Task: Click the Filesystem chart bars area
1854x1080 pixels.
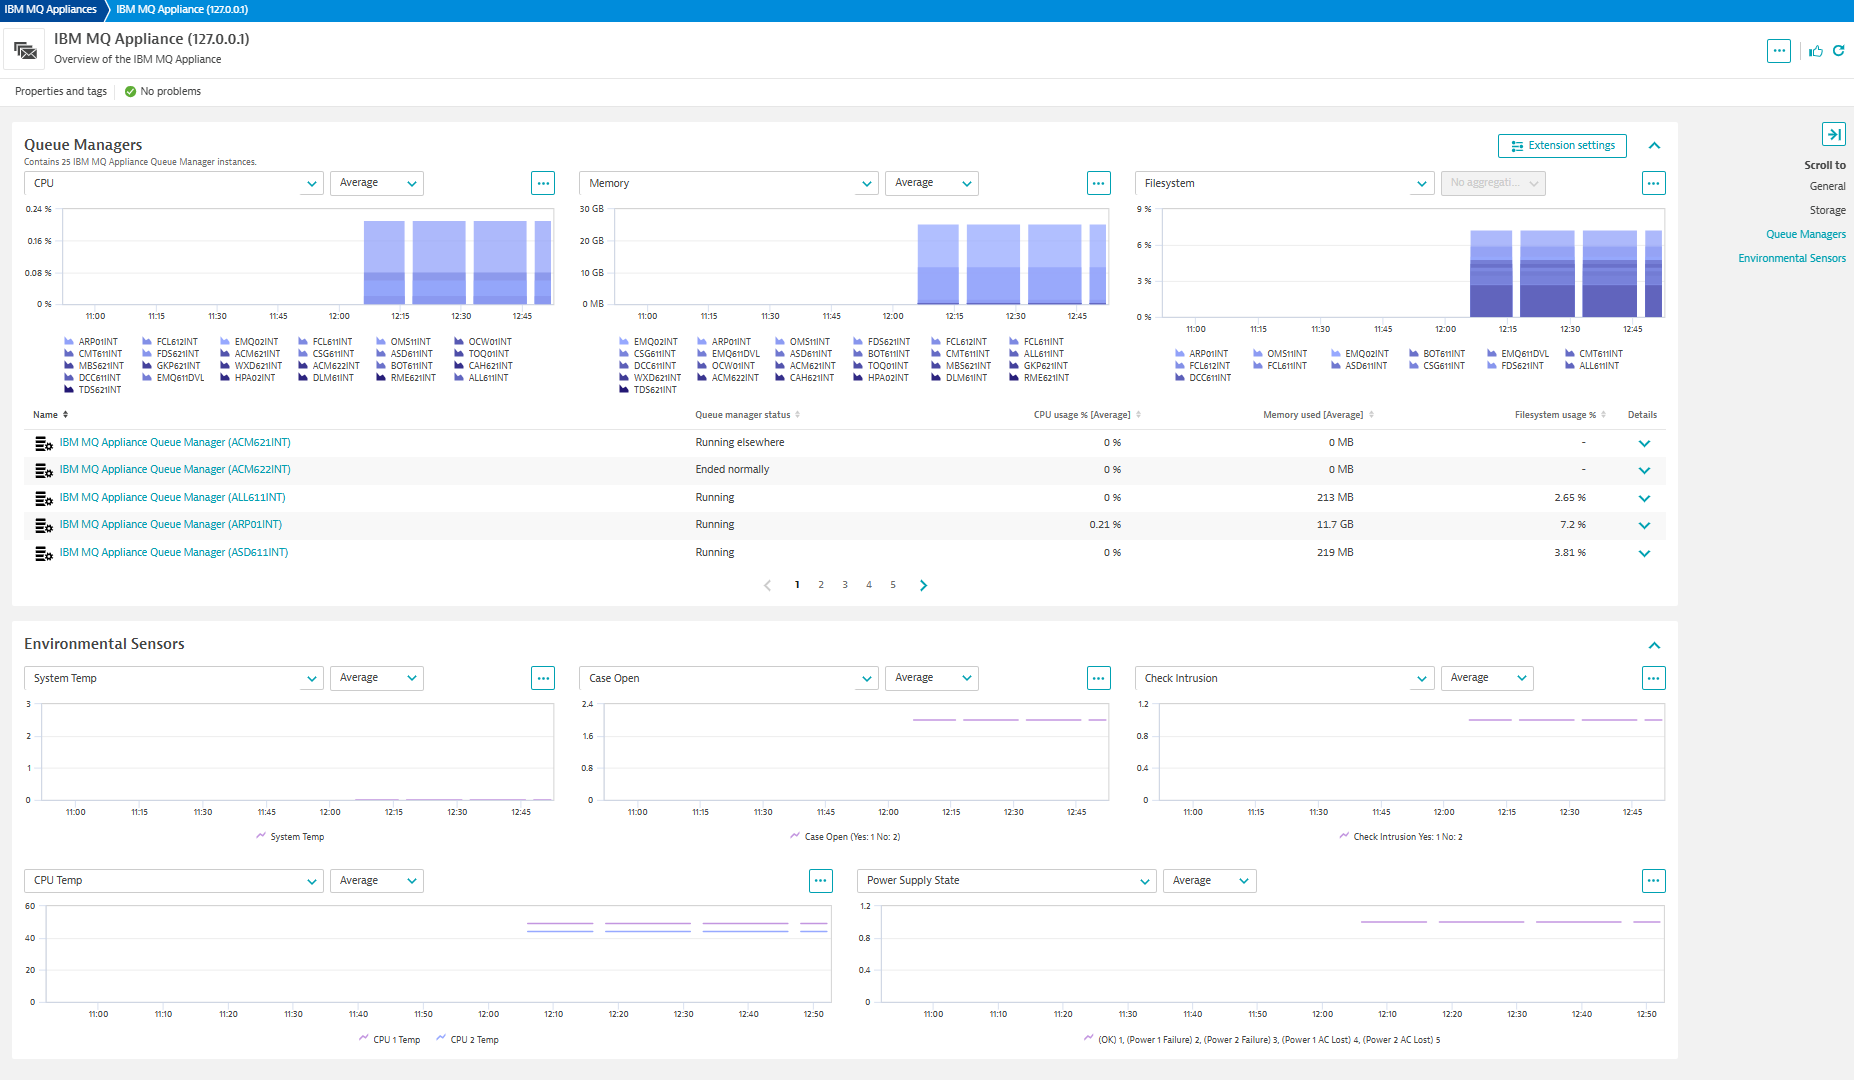Action: pyautogui.click(x=1566, y=273)
